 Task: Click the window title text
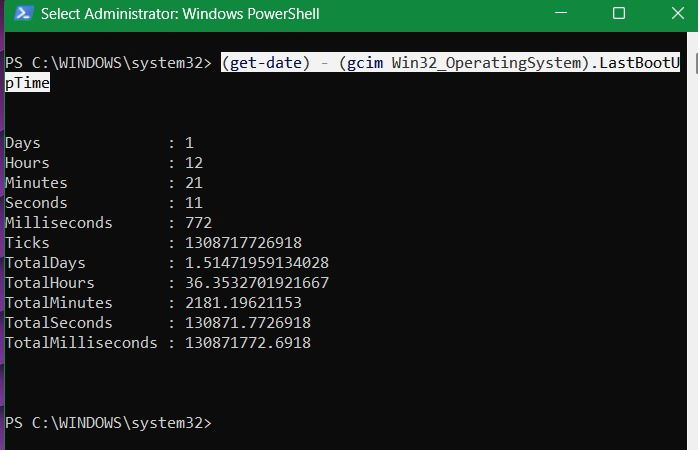[x=180, y=14]
